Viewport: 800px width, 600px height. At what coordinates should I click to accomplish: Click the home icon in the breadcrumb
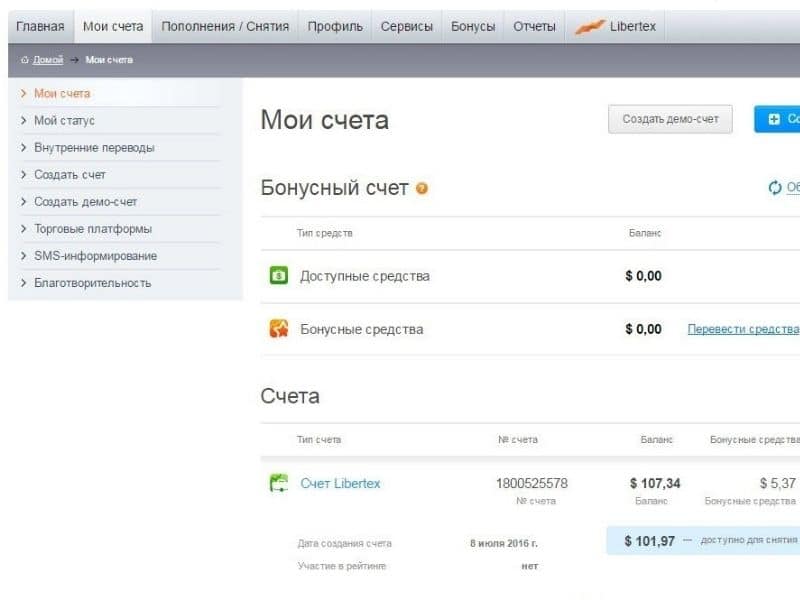(25, 60)
